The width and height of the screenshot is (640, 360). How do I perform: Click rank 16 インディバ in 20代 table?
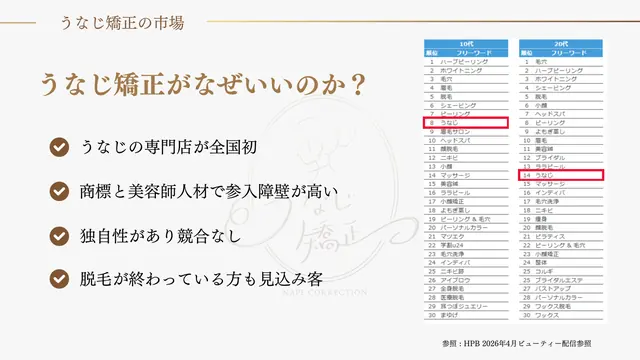(x=561, y=193)
